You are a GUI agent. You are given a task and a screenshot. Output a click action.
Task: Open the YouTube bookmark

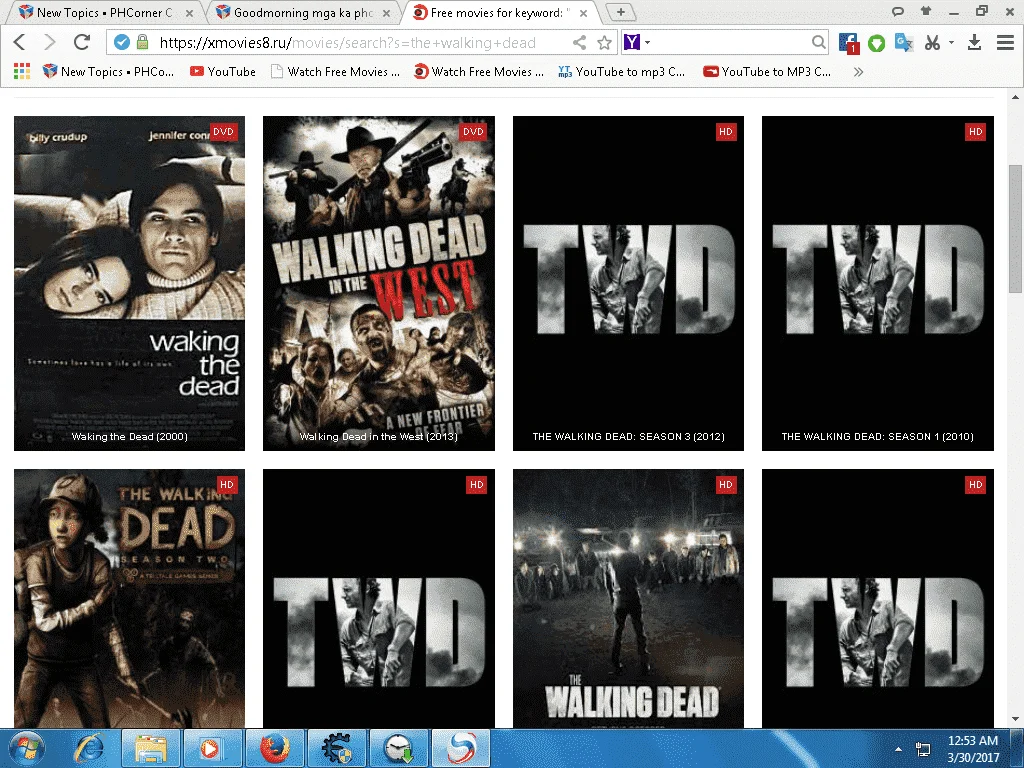[x=223, y=72]
